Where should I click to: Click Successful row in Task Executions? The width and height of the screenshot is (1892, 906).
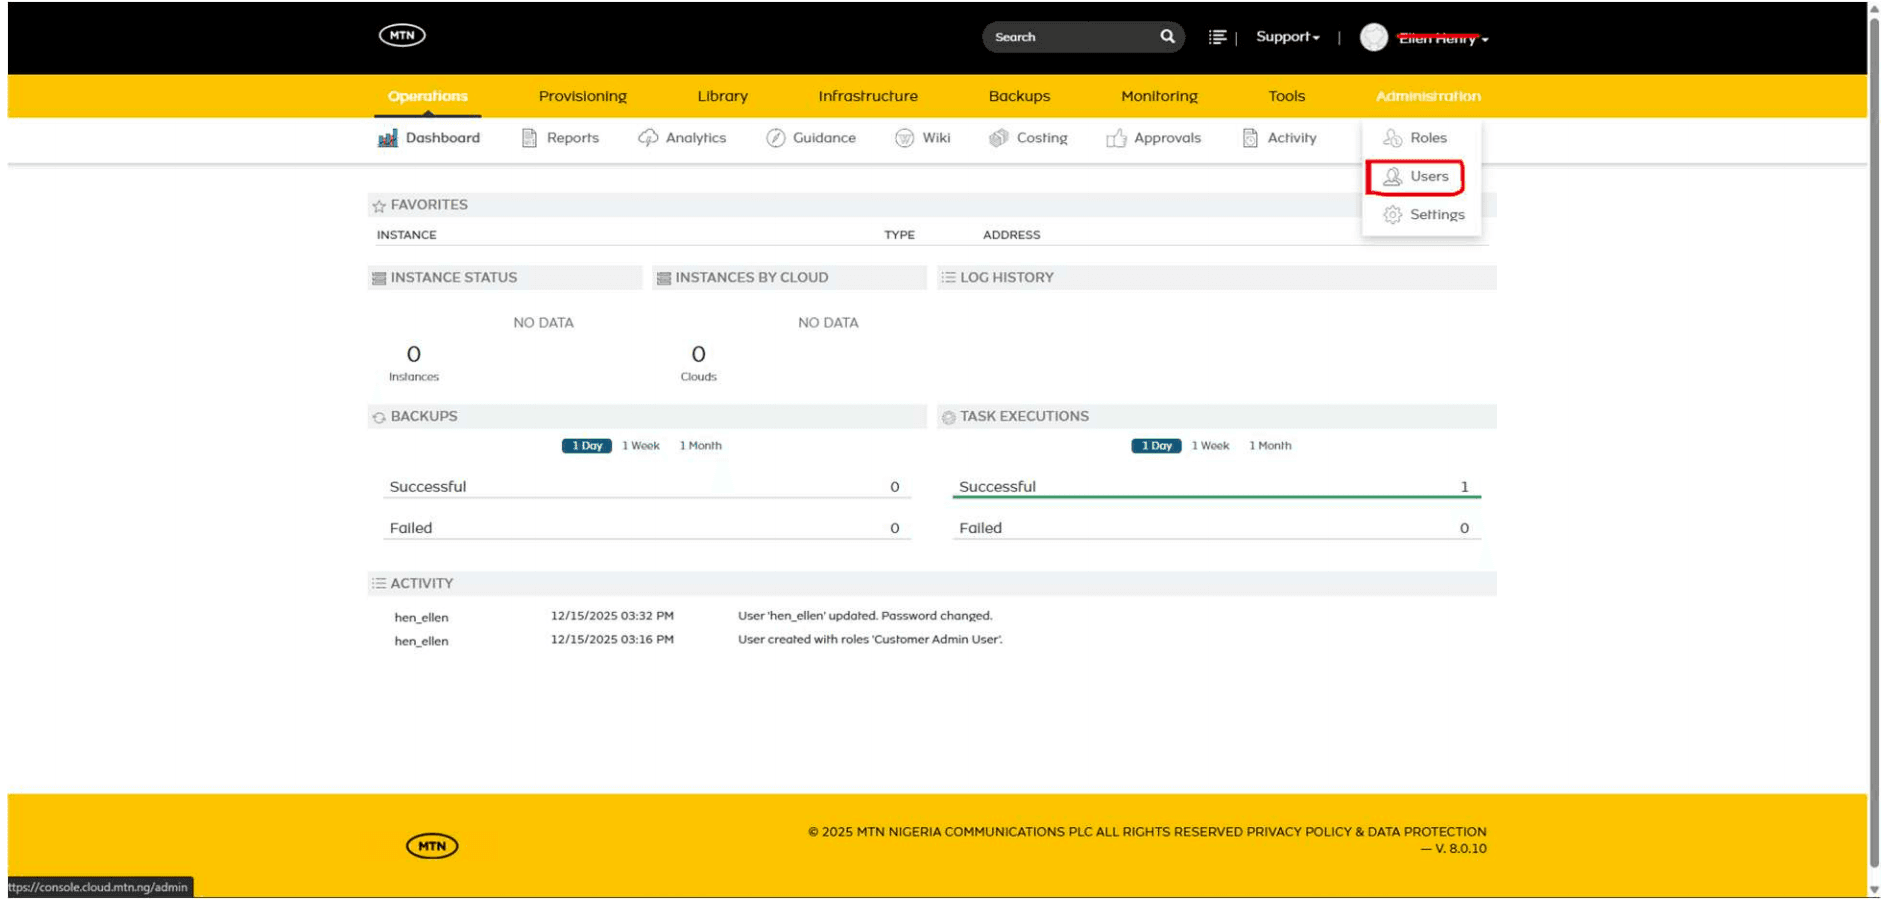click(1216, 487)
